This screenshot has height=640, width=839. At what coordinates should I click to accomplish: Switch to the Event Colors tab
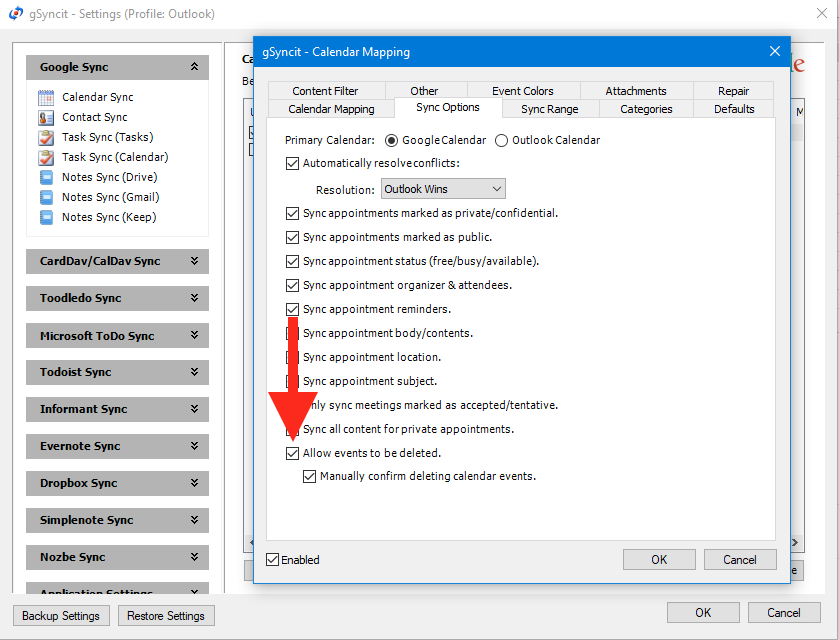click(523, 90)
